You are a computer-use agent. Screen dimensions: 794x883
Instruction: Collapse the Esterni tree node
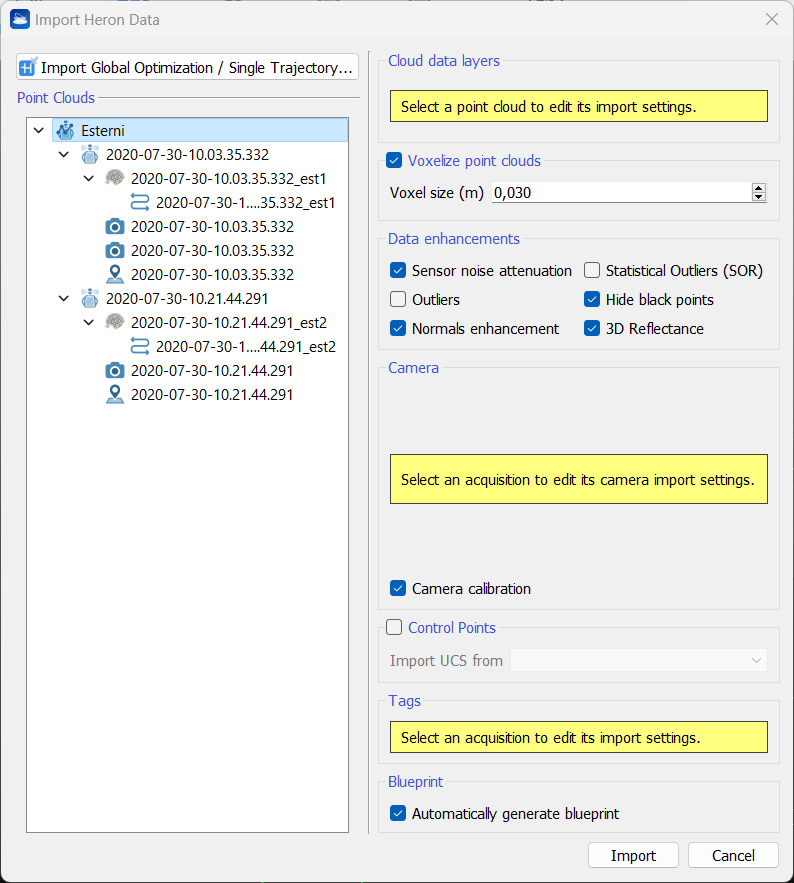click(x=39, y=131)
